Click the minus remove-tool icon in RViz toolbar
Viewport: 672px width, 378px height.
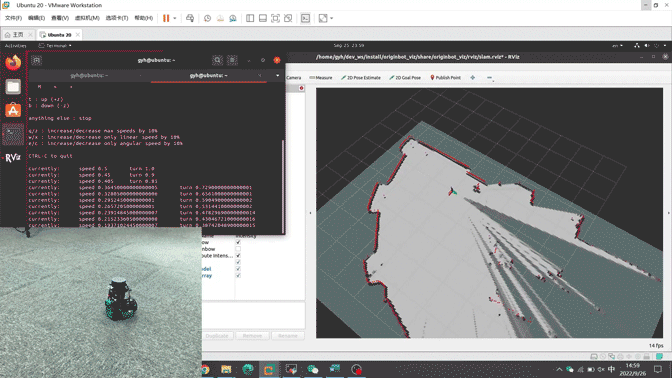[x=489, y=78]
